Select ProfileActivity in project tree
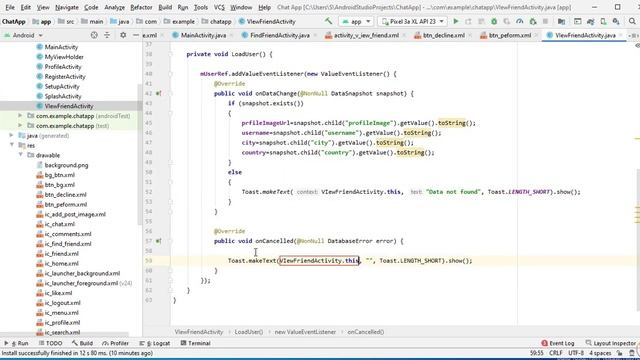Image resolution: width=640 pixels, height=360 pixels. [63, 67]
